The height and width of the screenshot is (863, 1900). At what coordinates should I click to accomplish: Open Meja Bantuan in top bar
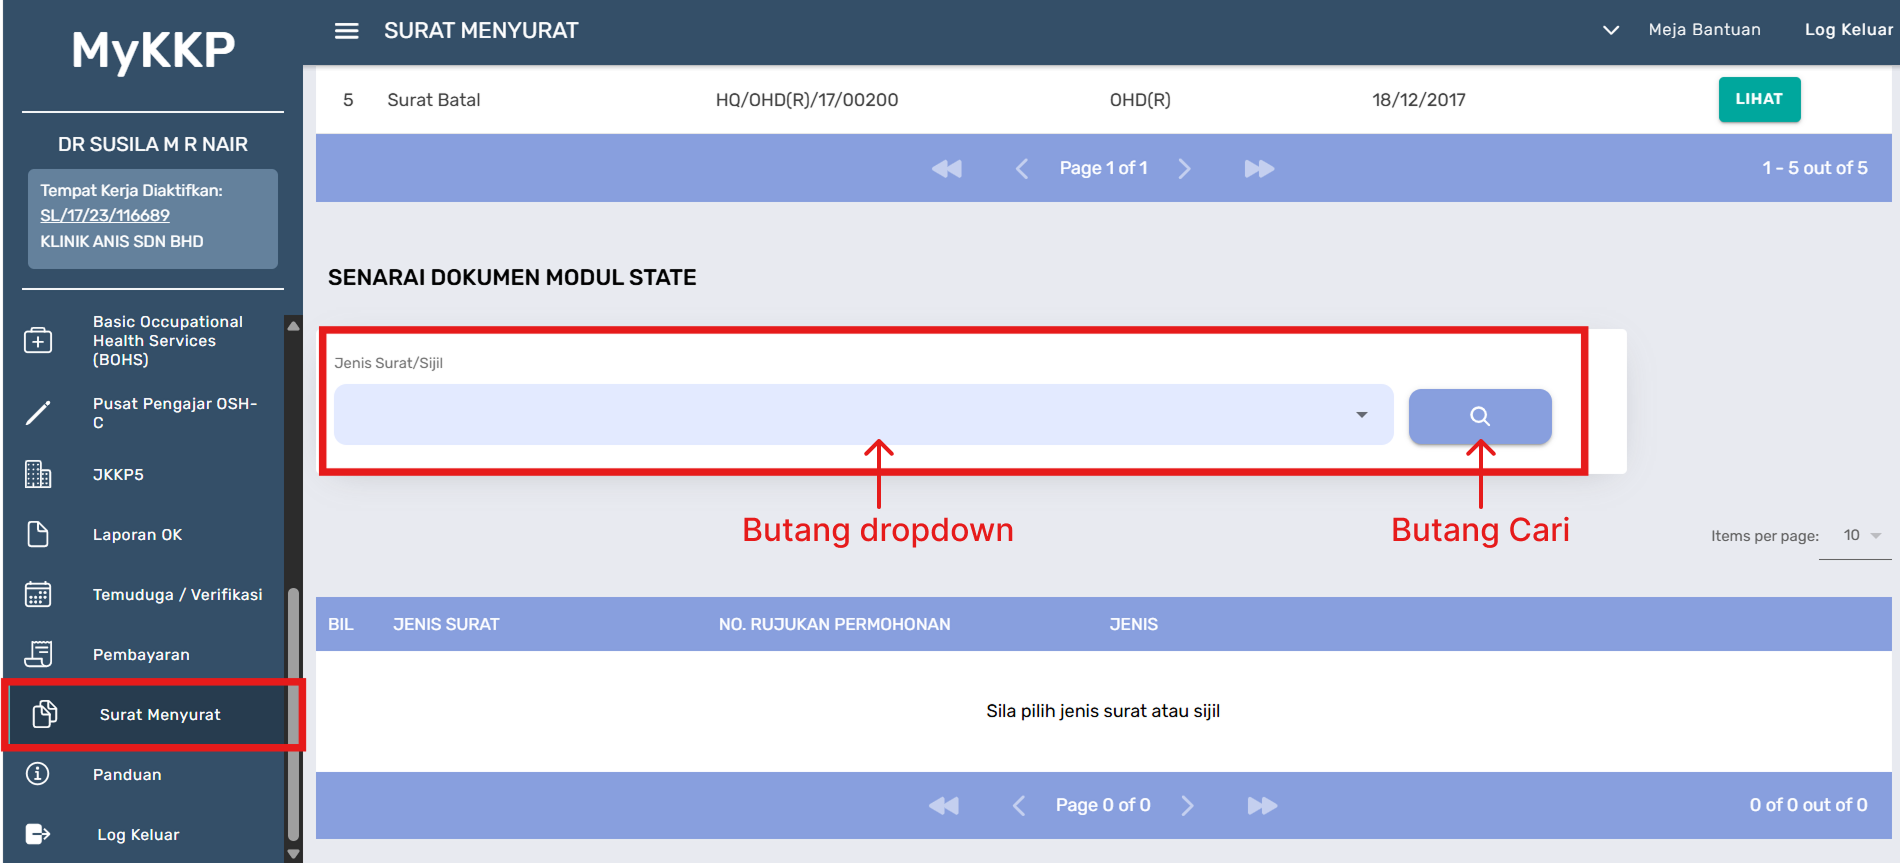(x=1704, y=30)
